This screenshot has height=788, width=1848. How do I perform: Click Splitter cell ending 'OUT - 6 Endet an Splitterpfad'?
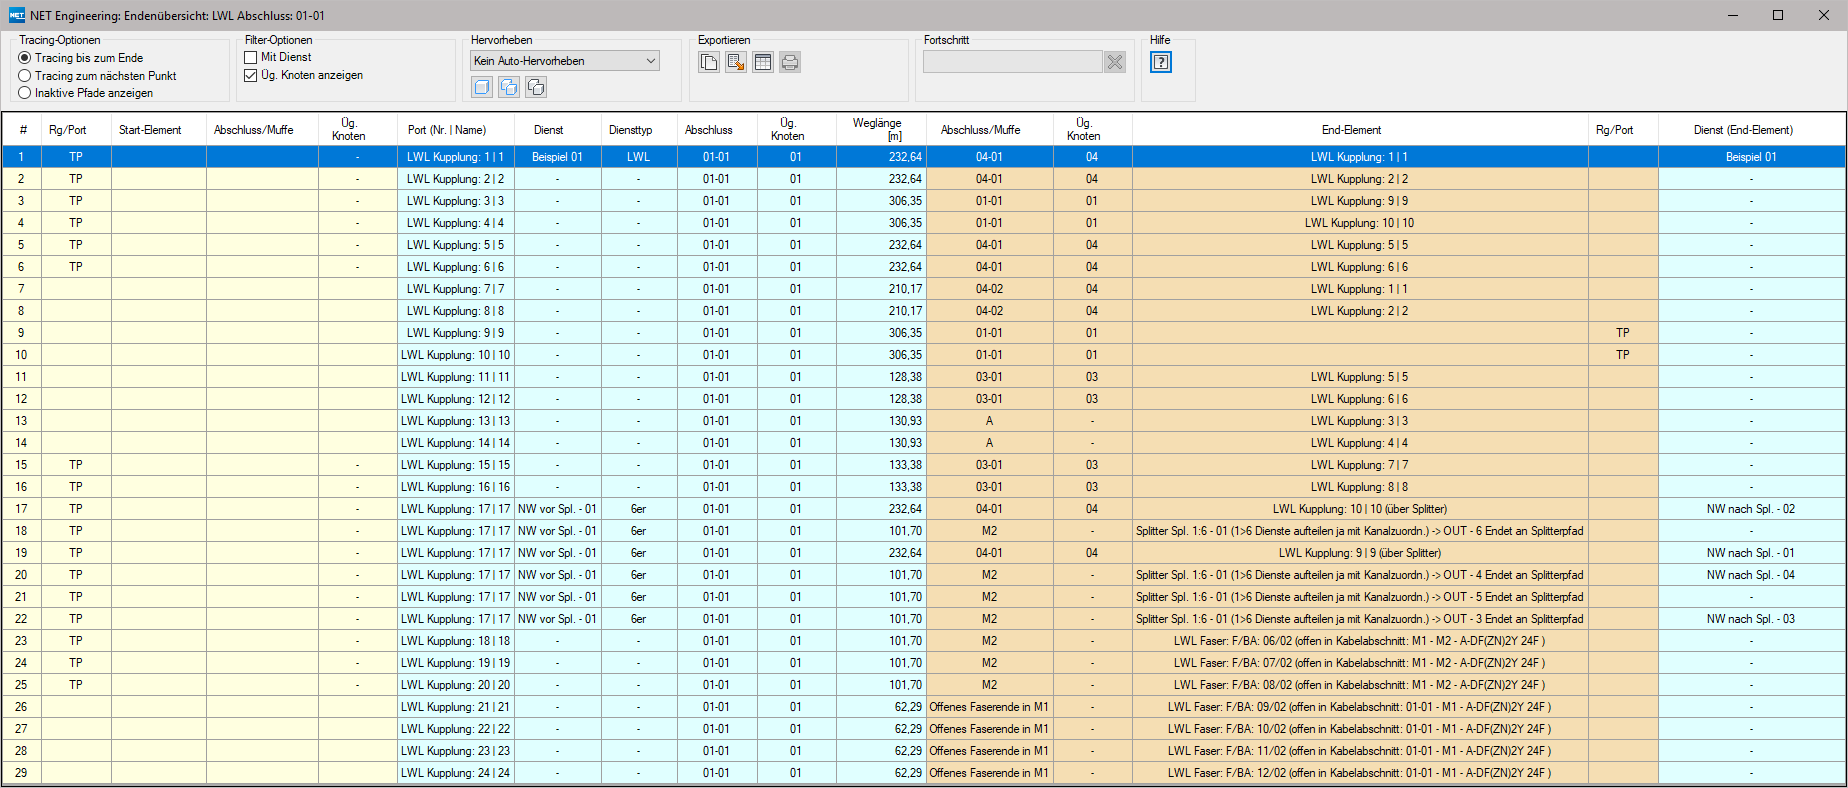click(x=1359, y=531)
